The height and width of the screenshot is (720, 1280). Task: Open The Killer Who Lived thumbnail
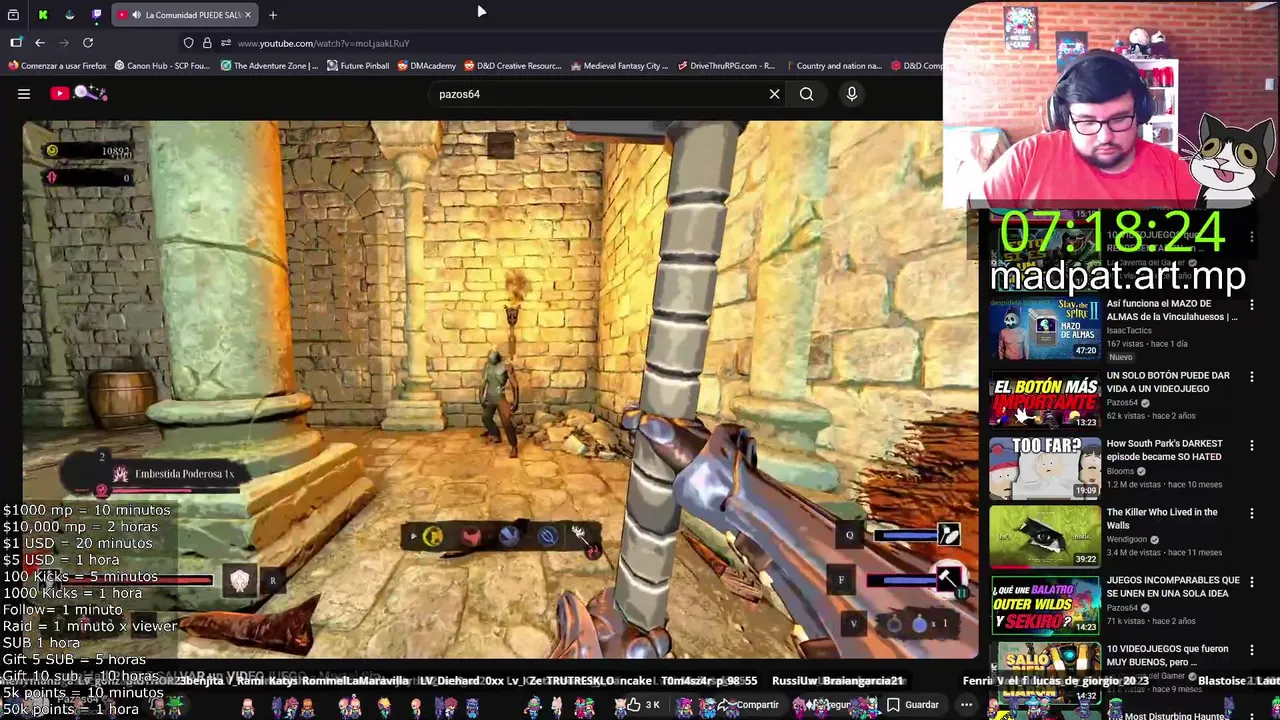pyautogui.click(x=1045, y=535)
